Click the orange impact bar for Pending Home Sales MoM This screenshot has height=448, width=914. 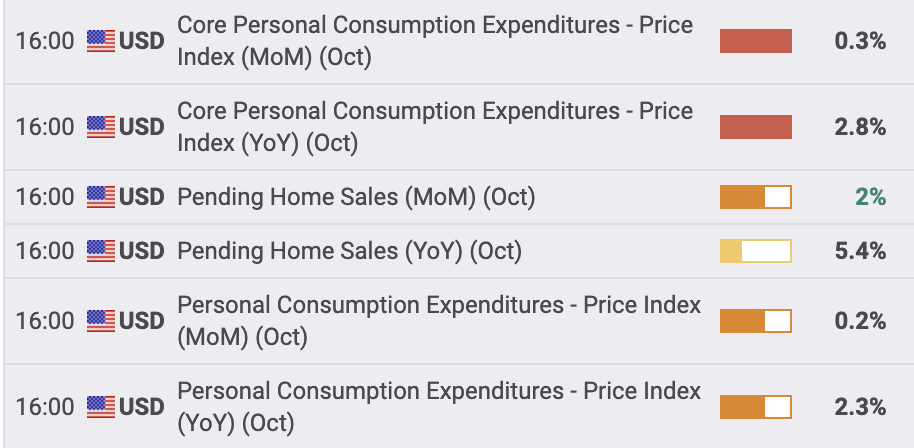[x=755, y=197]
